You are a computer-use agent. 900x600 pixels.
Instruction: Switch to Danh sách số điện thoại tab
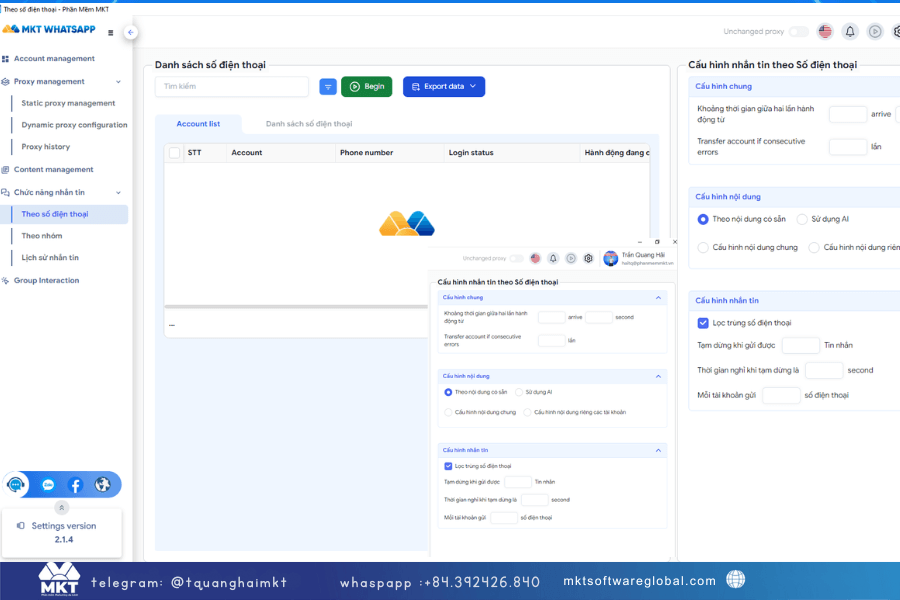[x=308, y=124]
